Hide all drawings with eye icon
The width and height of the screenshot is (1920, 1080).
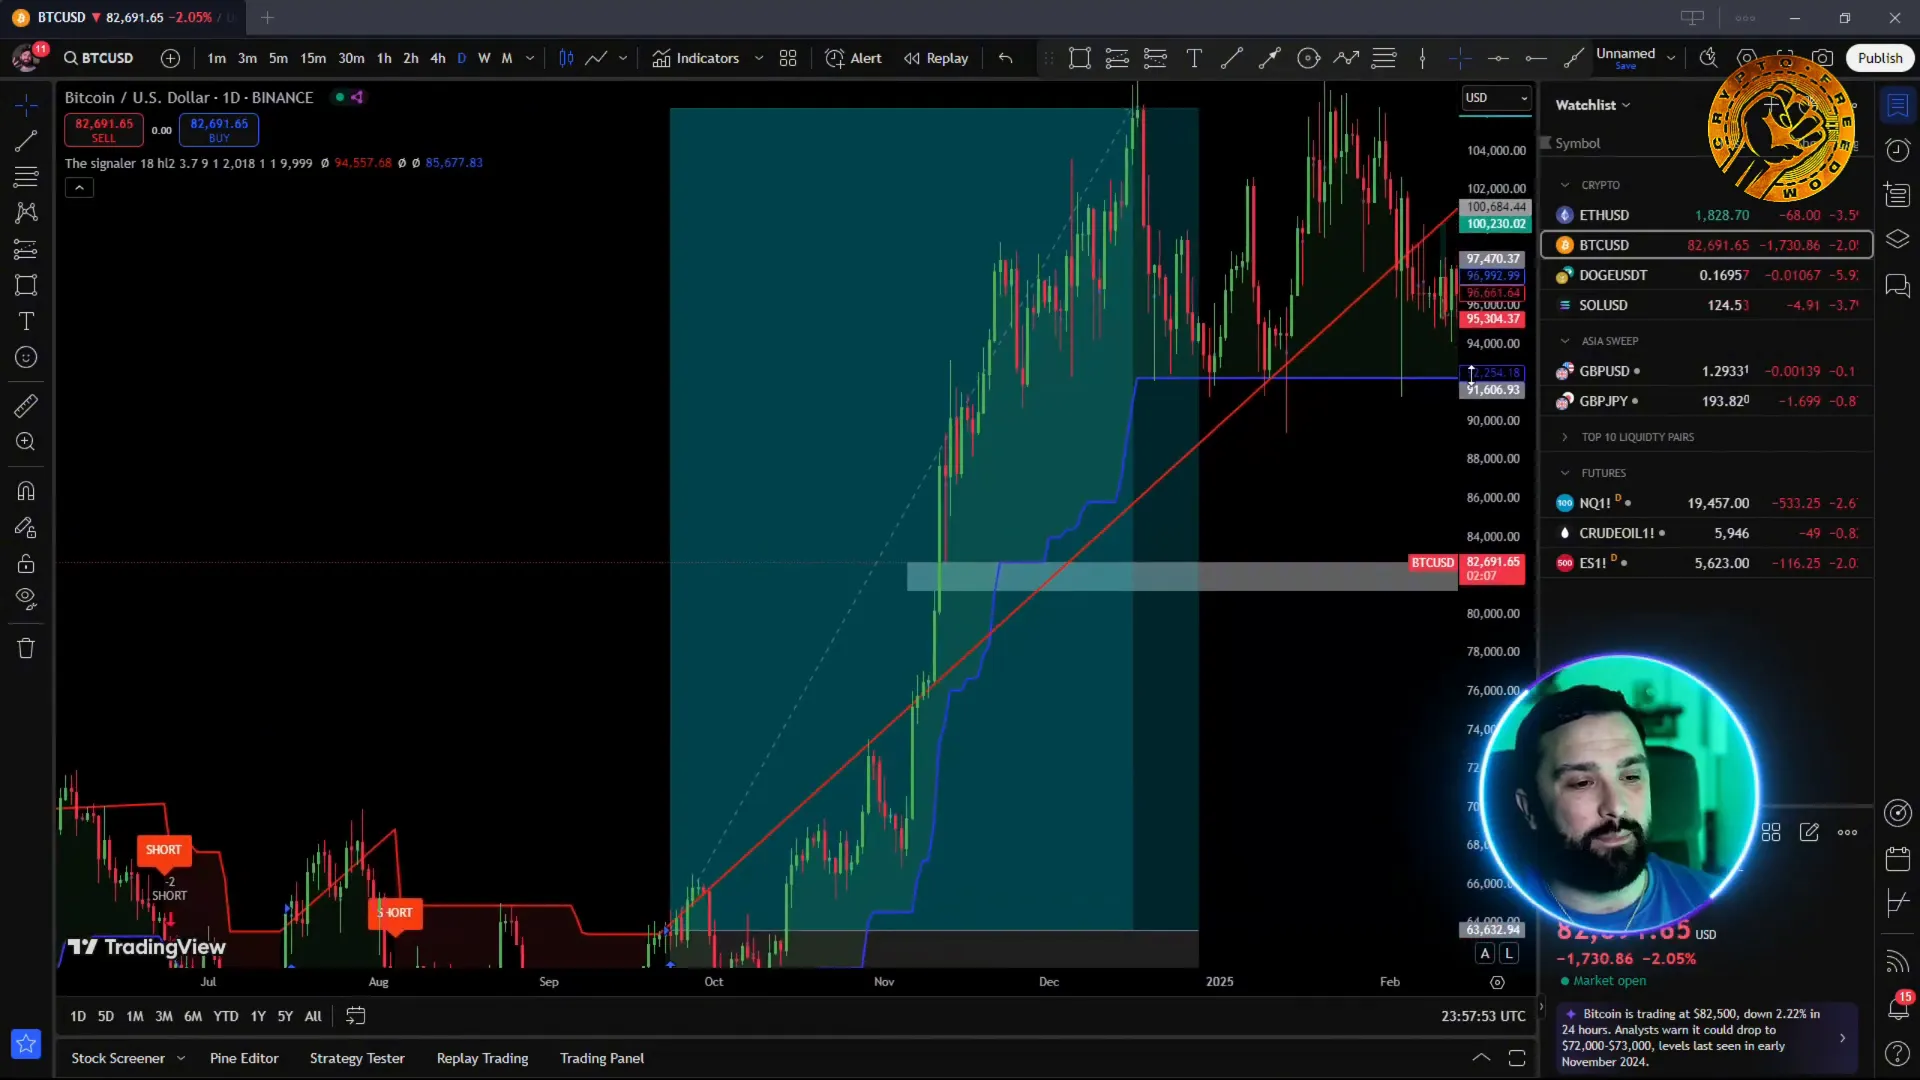pyautogui.click(x=26, y=599)
